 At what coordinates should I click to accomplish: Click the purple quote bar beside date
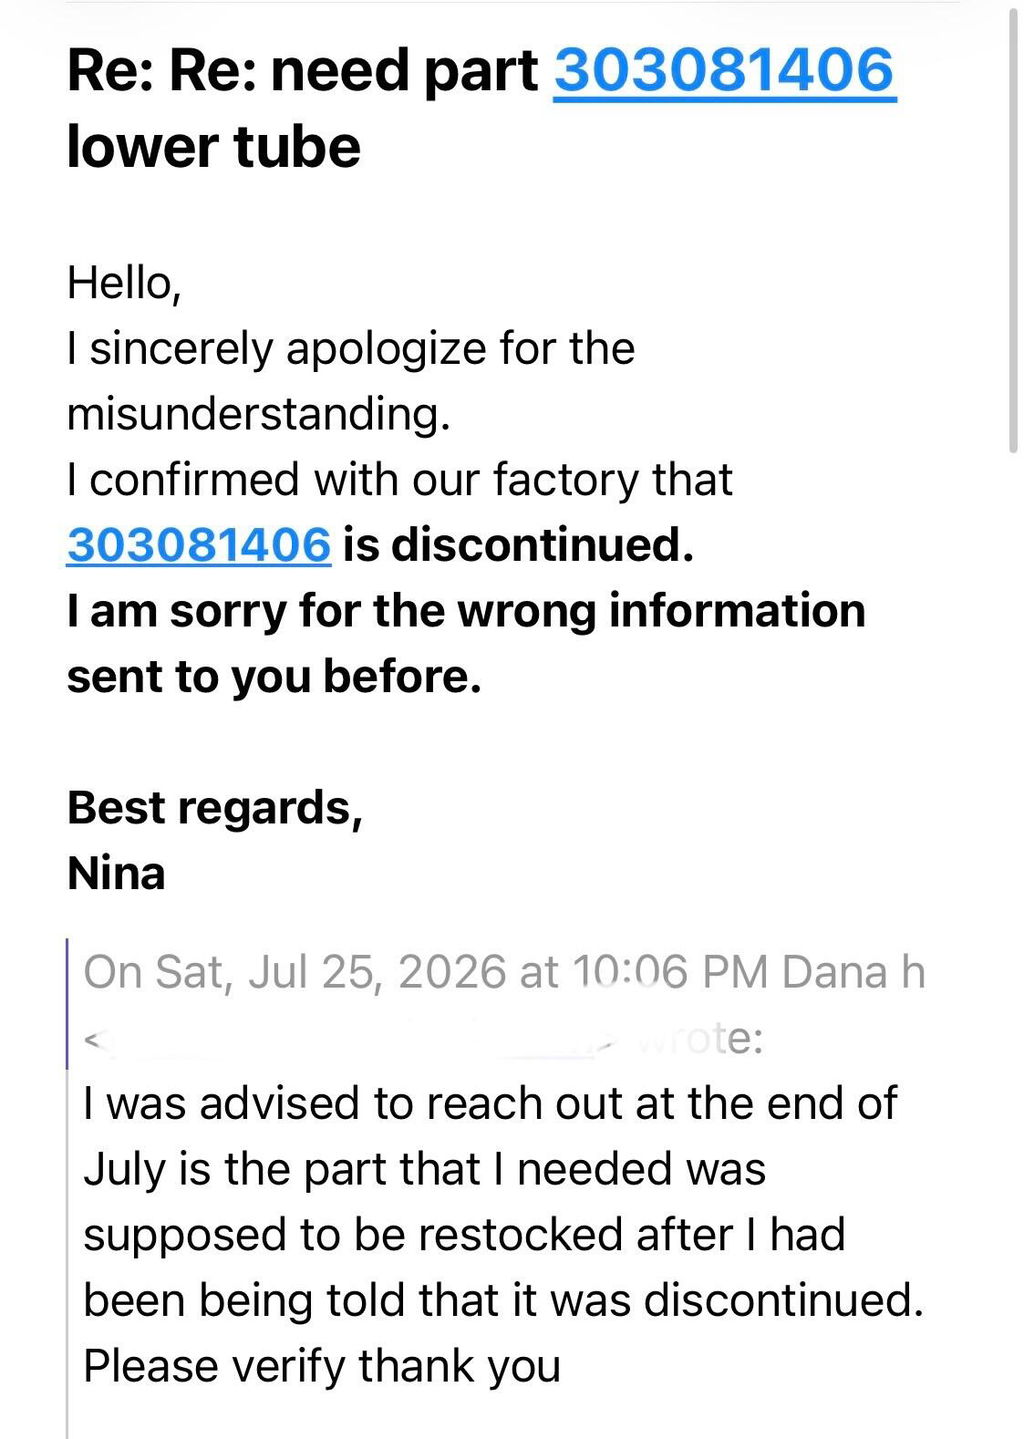(67, 1003)
